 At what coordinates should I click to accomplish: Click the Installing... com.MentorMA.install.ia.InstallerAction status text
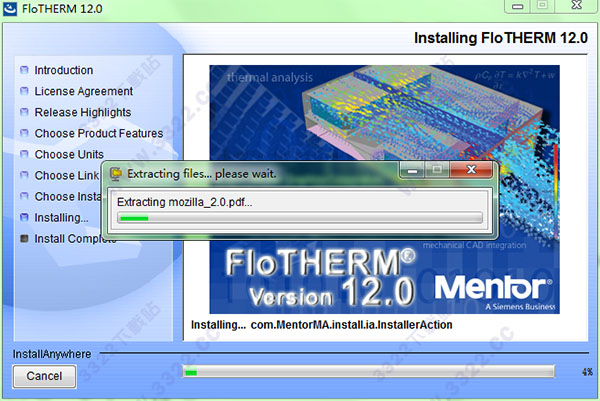click(321, 325)
